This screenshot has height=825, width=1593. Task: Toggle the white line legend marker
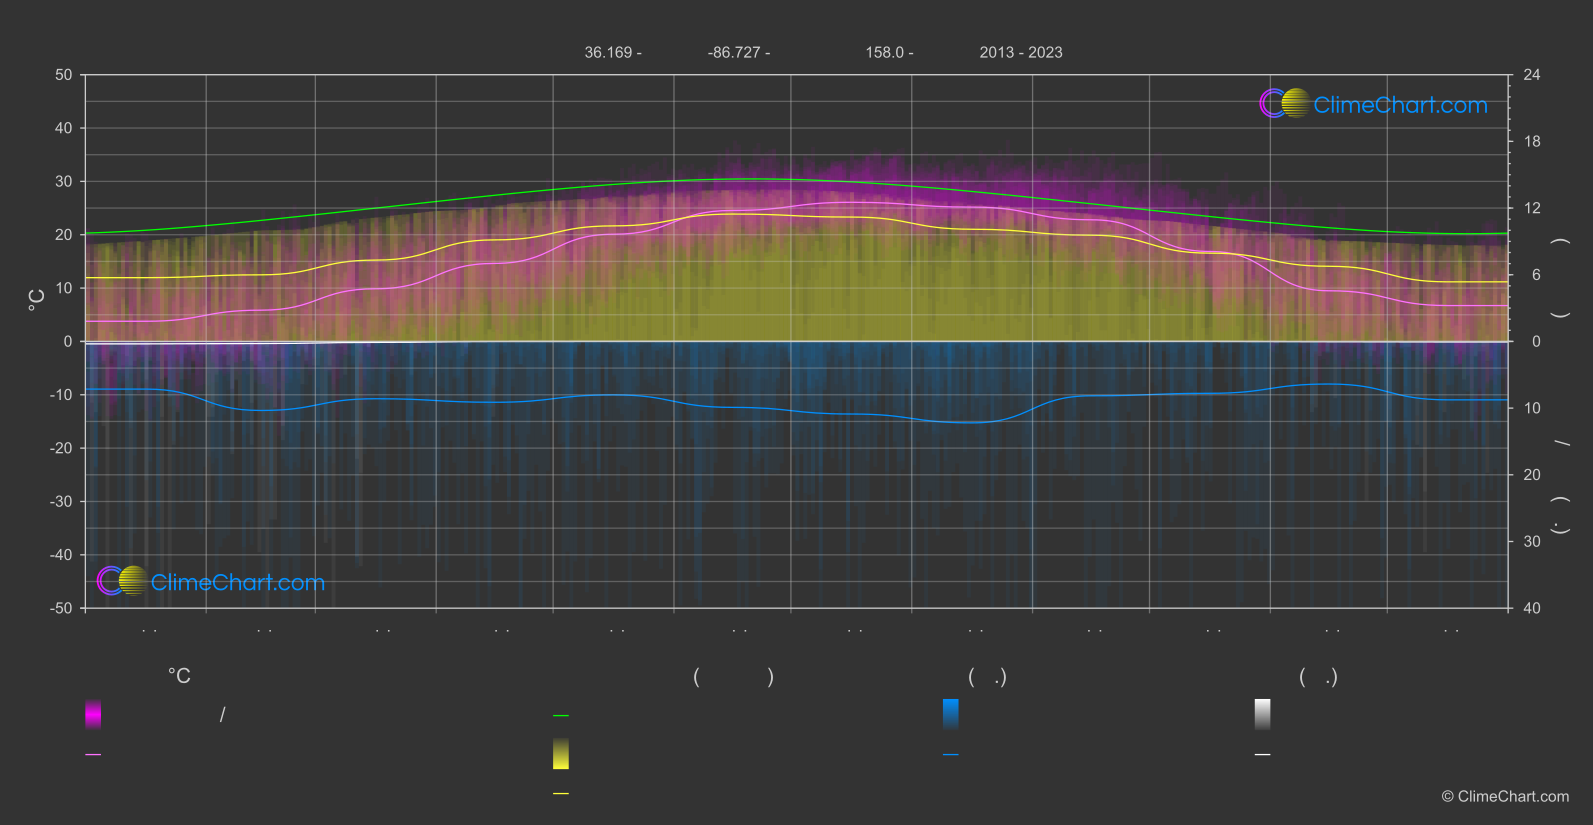pyautogui.click(x=1263, y=755)
